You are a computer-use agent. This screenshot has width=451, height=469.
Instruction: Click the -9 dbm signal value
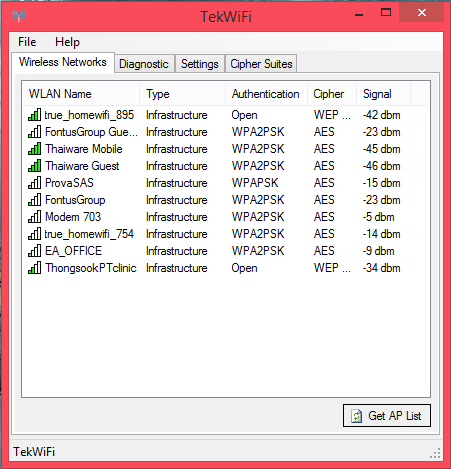379,251
